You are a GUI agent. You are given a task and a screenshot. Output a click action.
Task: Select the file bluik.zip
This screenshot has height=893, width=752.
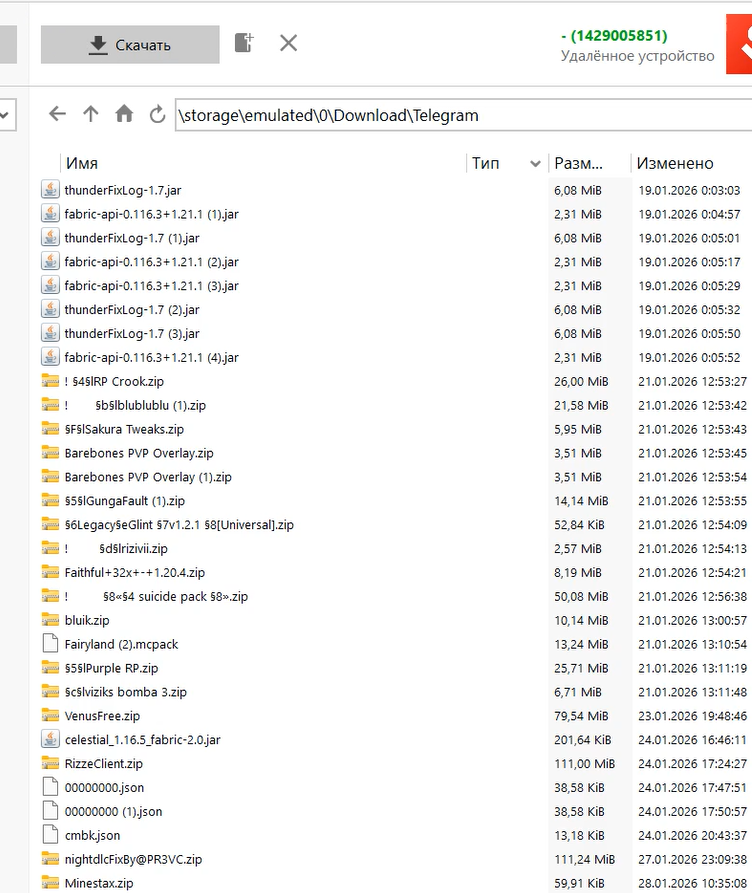click(87, 620)
